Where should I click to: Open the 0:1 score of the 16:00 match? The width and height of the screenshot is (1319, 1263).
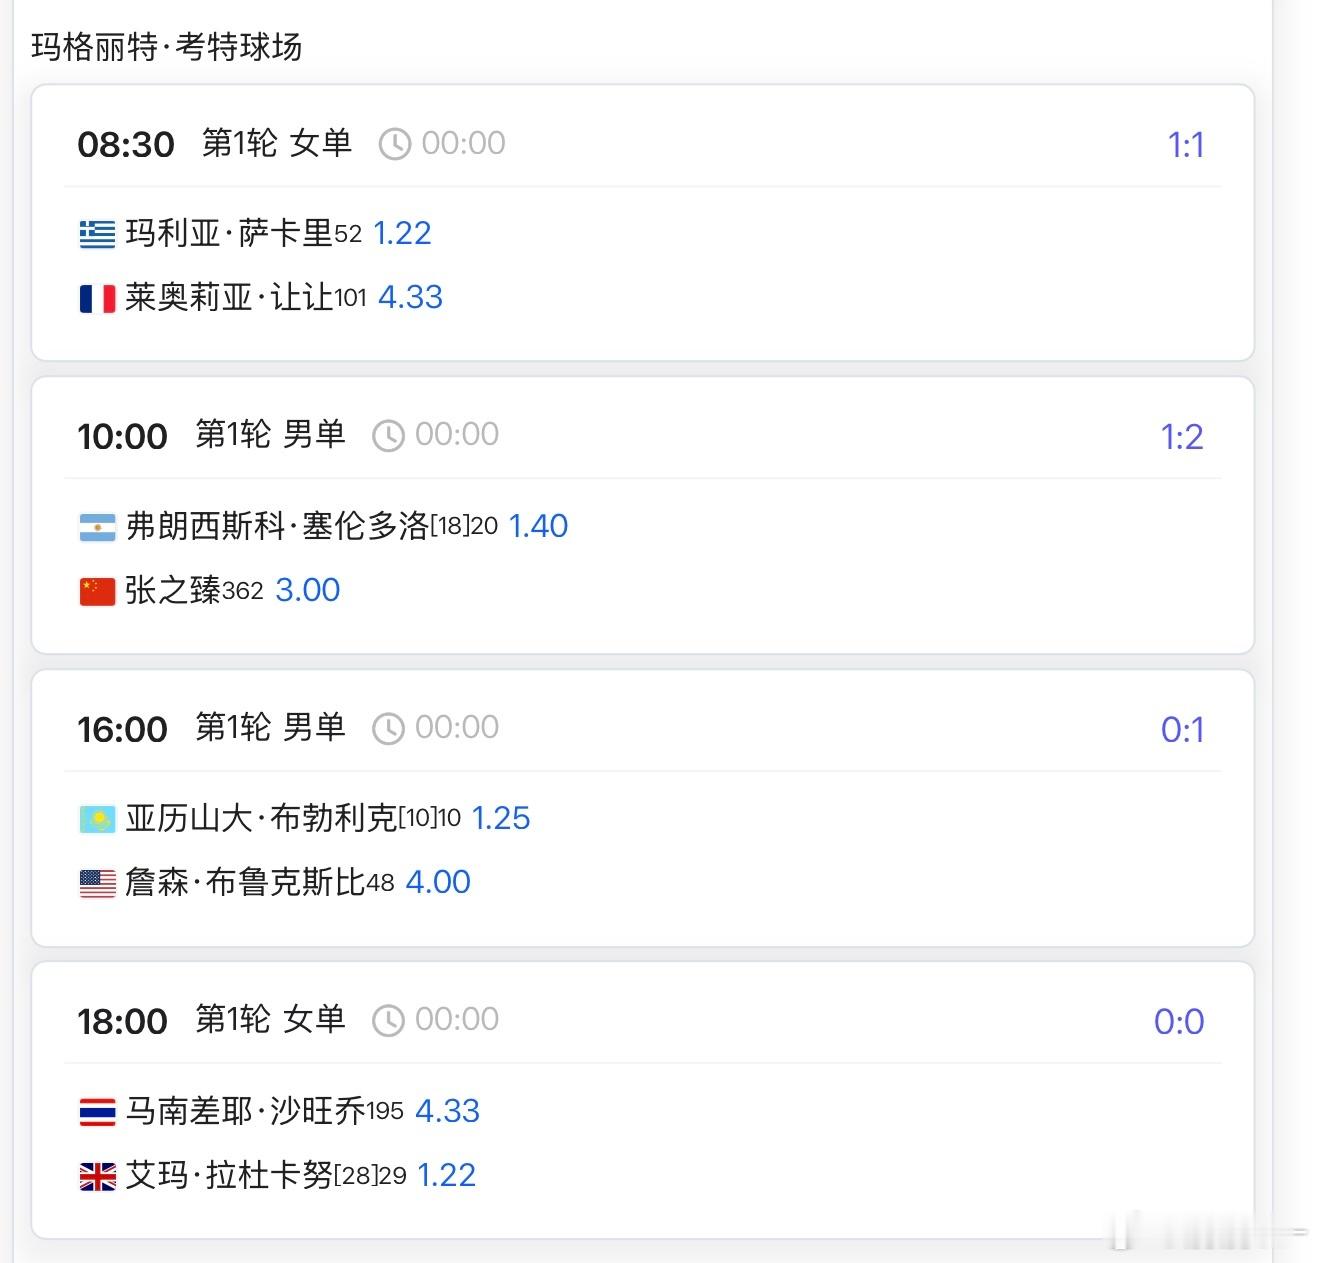tap(1182, 730)
